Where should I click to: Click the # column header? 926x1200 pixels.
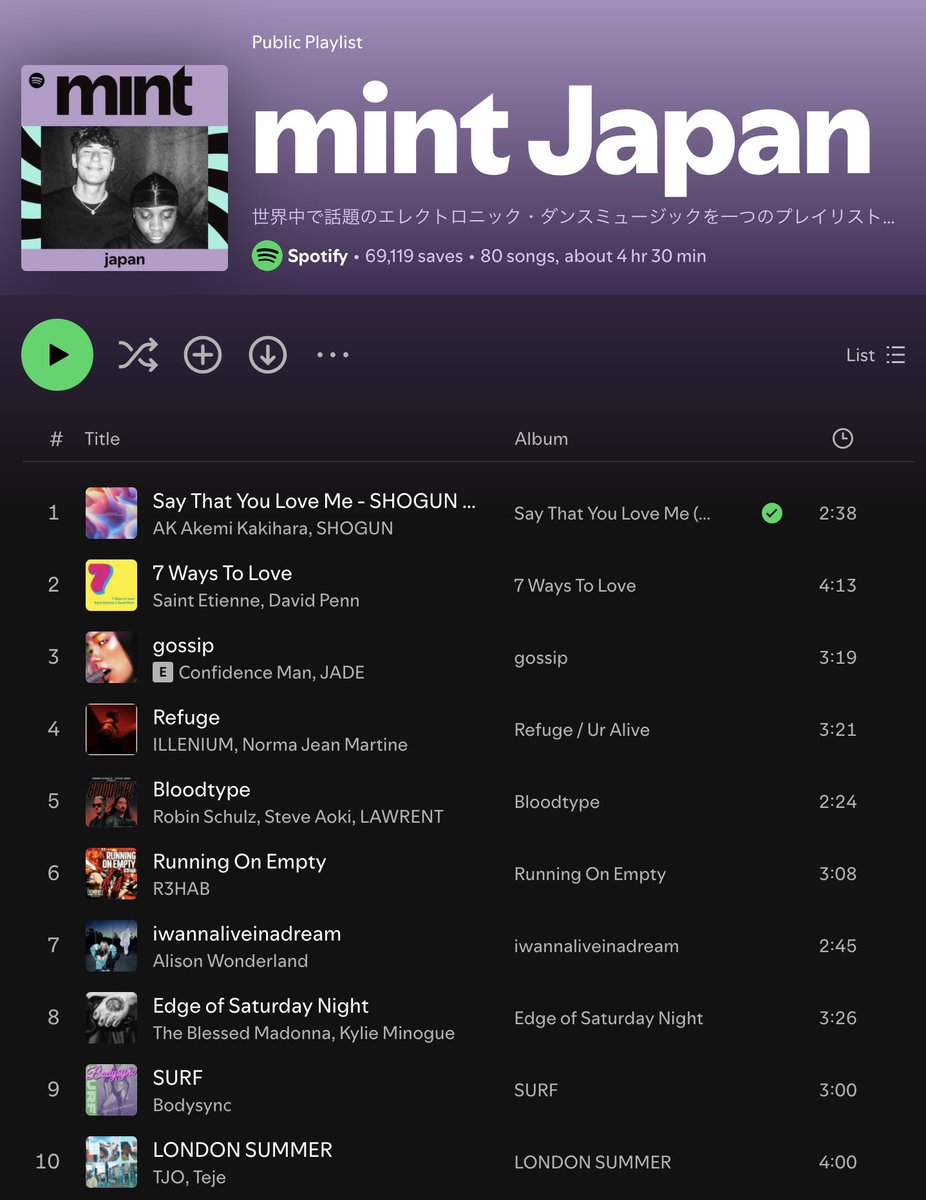tap(56, 438)
